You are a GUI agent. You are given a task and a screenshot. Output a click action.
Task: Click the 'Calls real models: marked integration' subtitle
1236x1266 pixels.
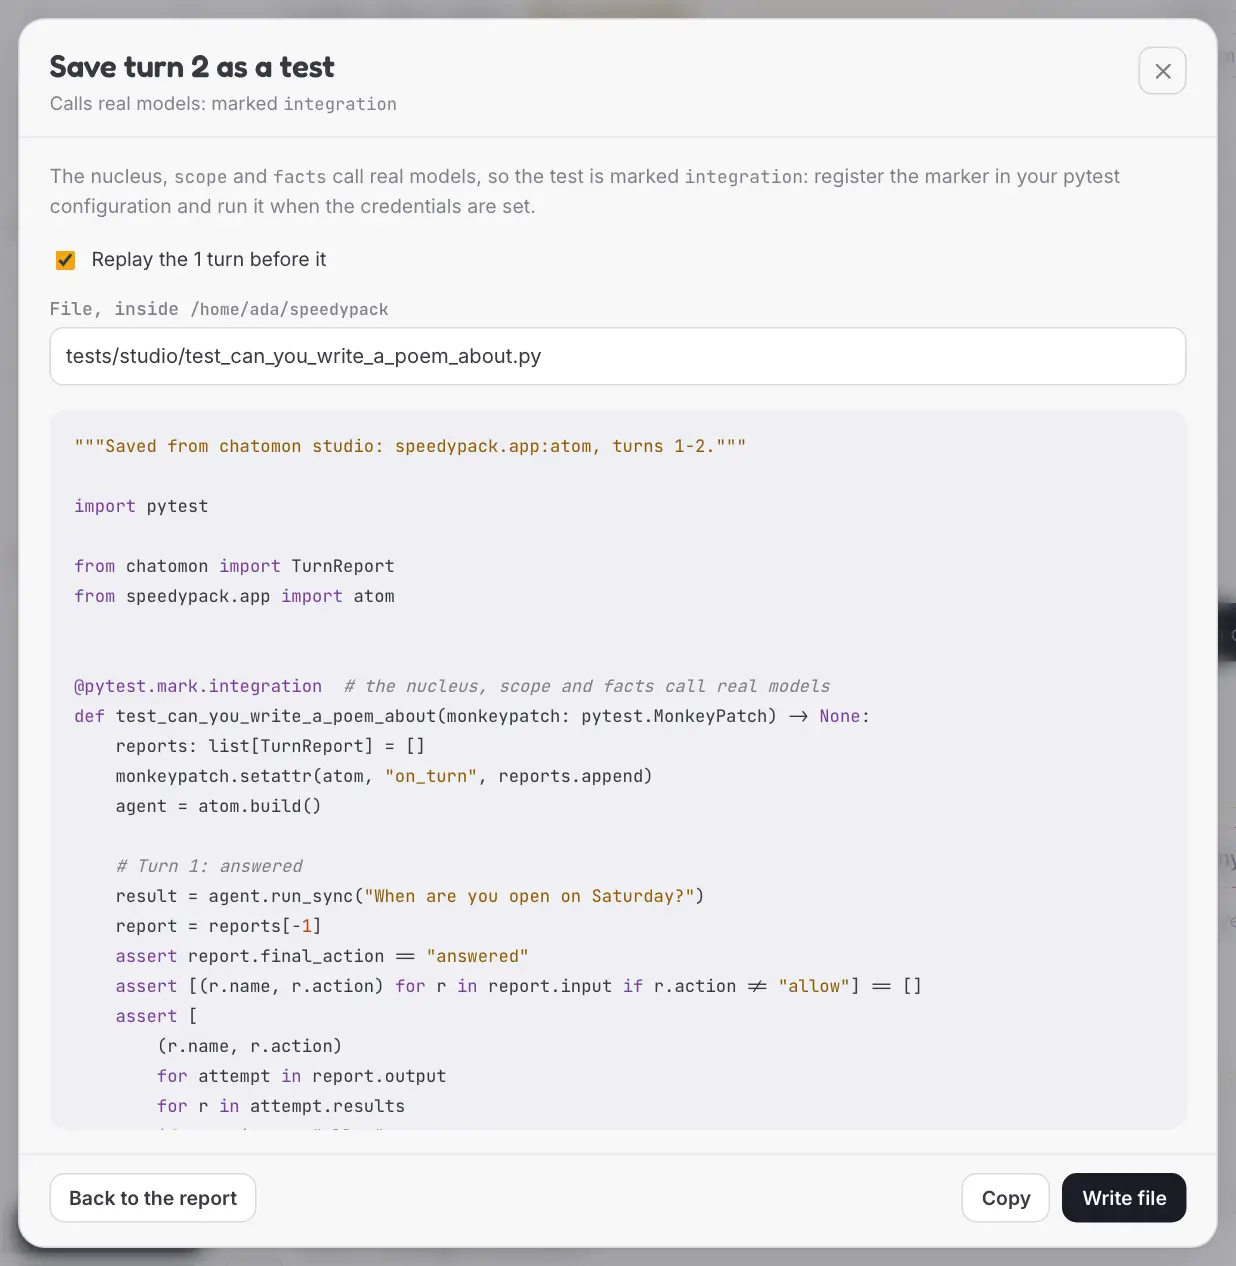click(x=223, y=104)
